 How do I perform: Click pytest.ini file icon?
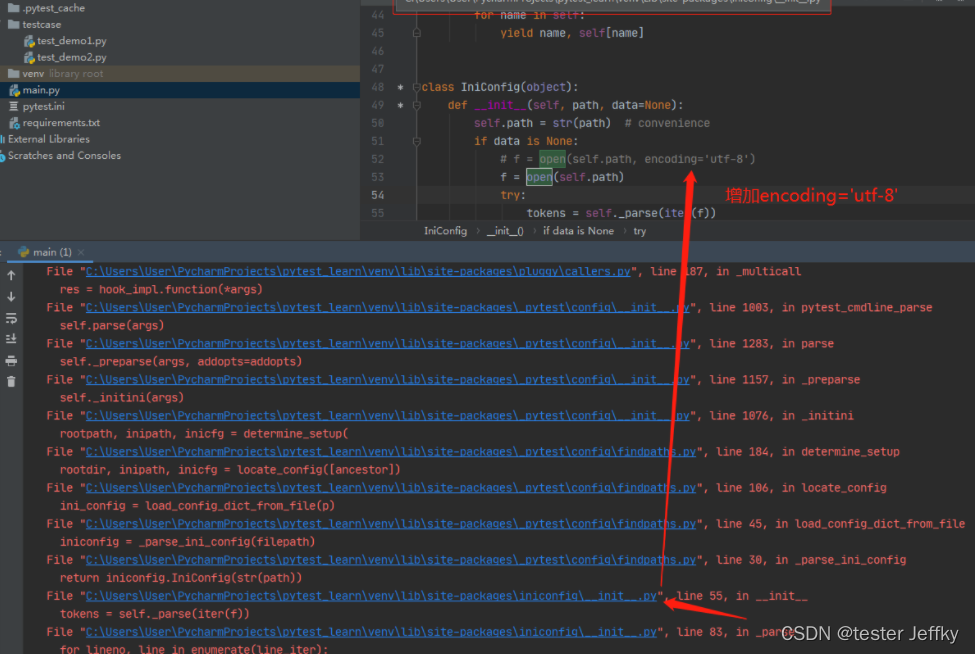click(14, 106)
